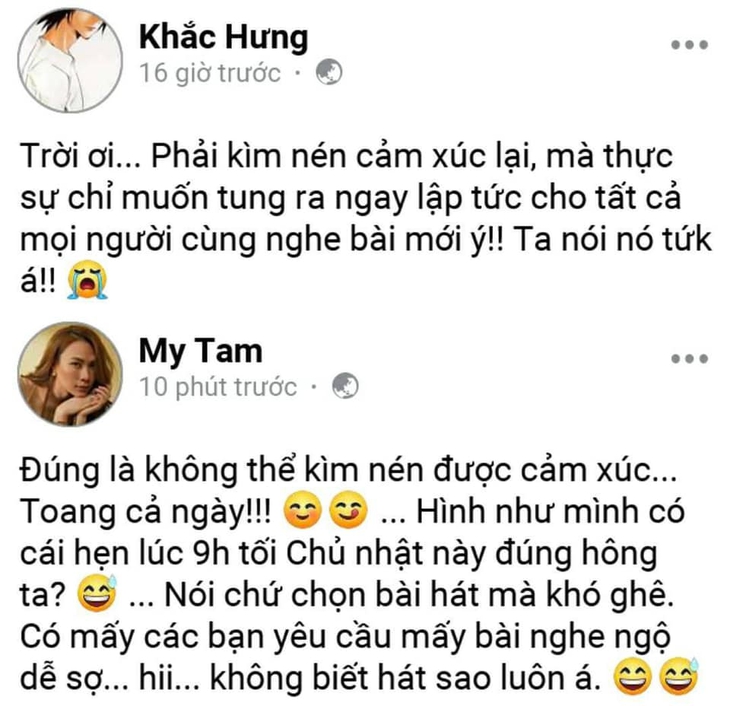The width and height of the screenshot is (730, 706).
Task: Visit the Khắc Hưng profile name link
Action: click(x=223, y=37)
